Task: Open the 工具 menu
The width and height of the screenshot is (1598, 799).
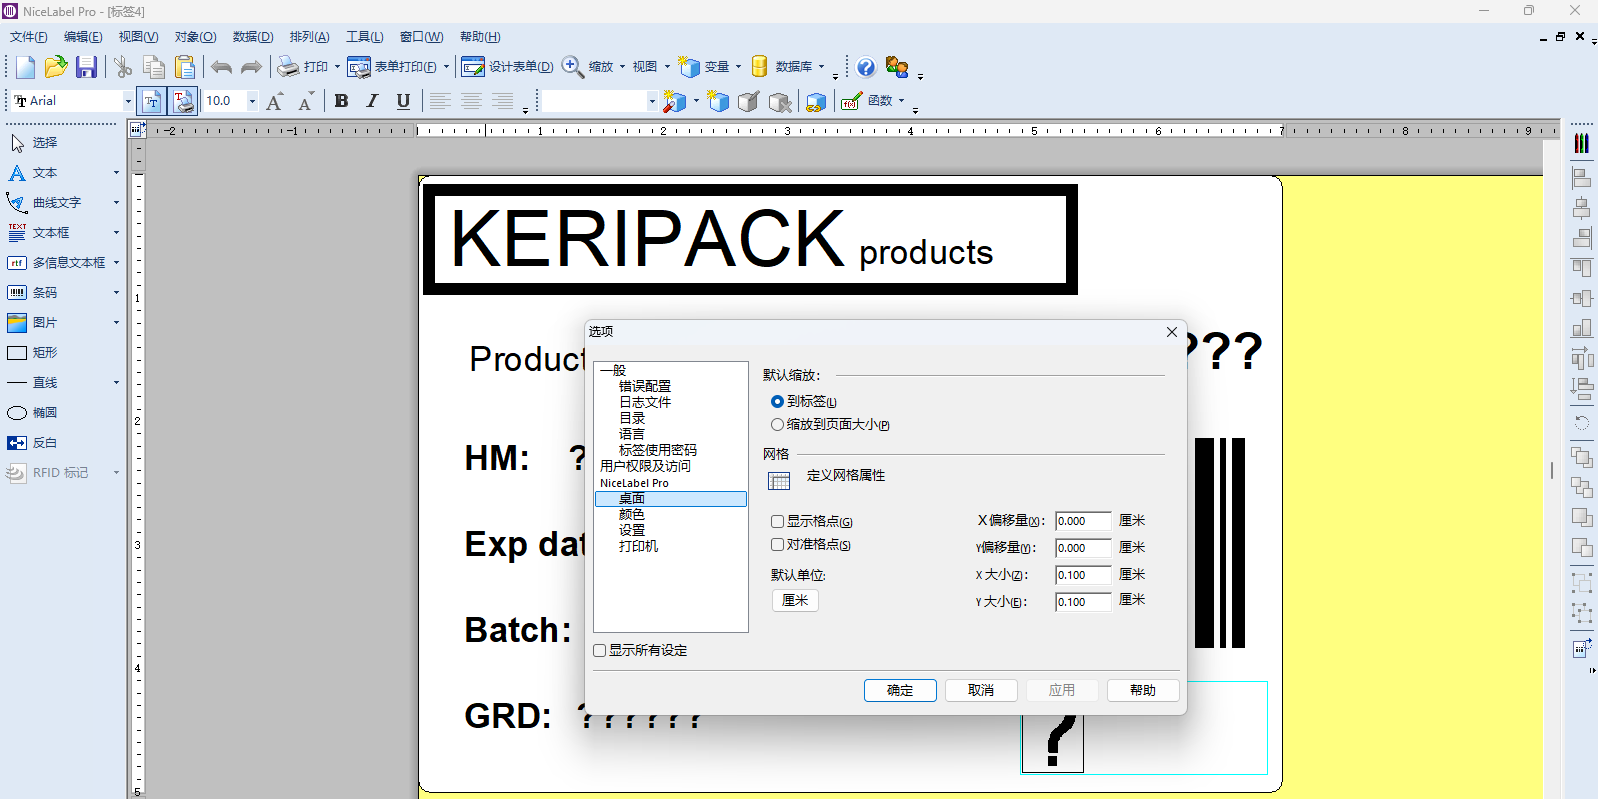Action: click(365, 37)
